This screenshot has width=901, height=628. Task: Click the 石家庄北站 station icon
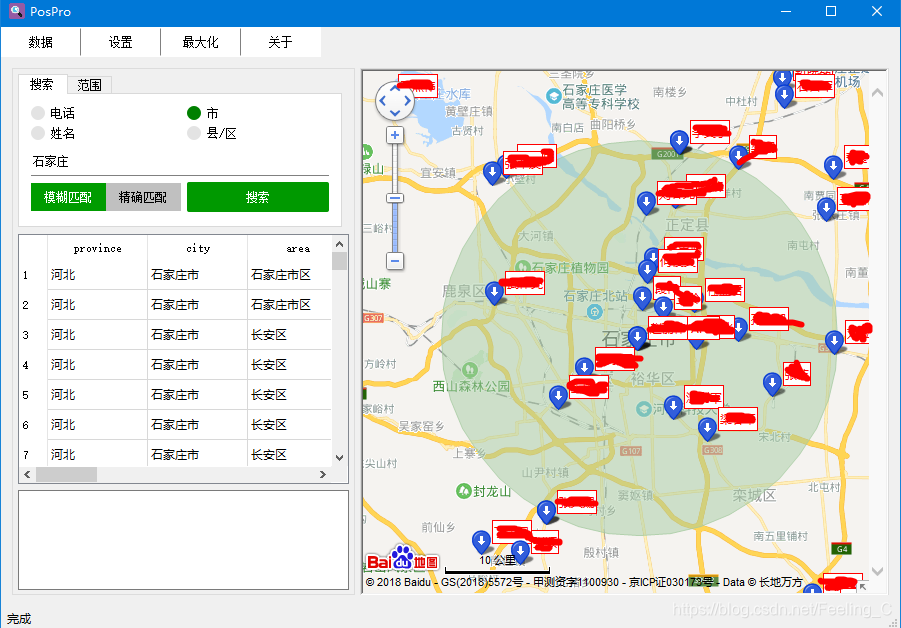(x=594, y=311)
